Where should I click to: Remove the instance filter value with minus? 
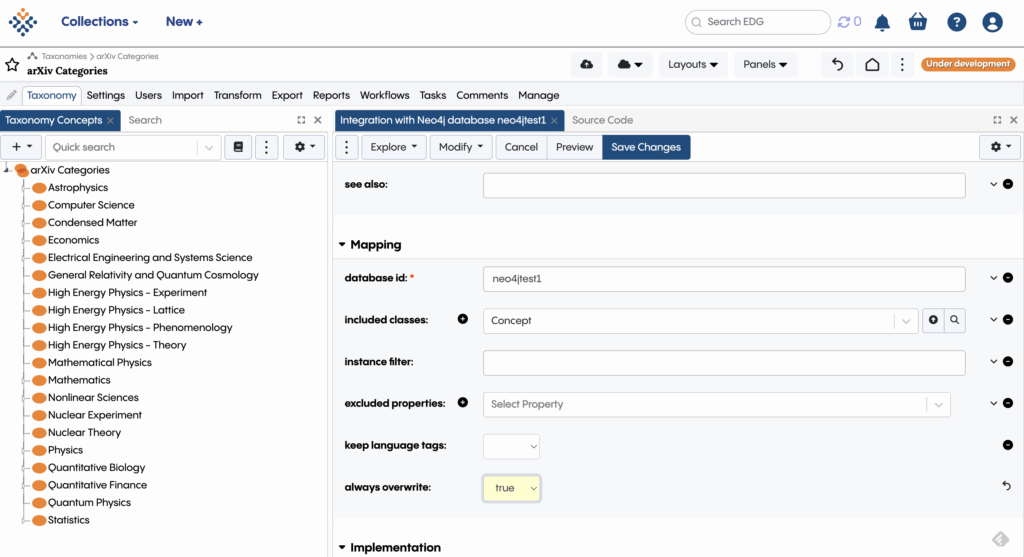coord(1007,362)
